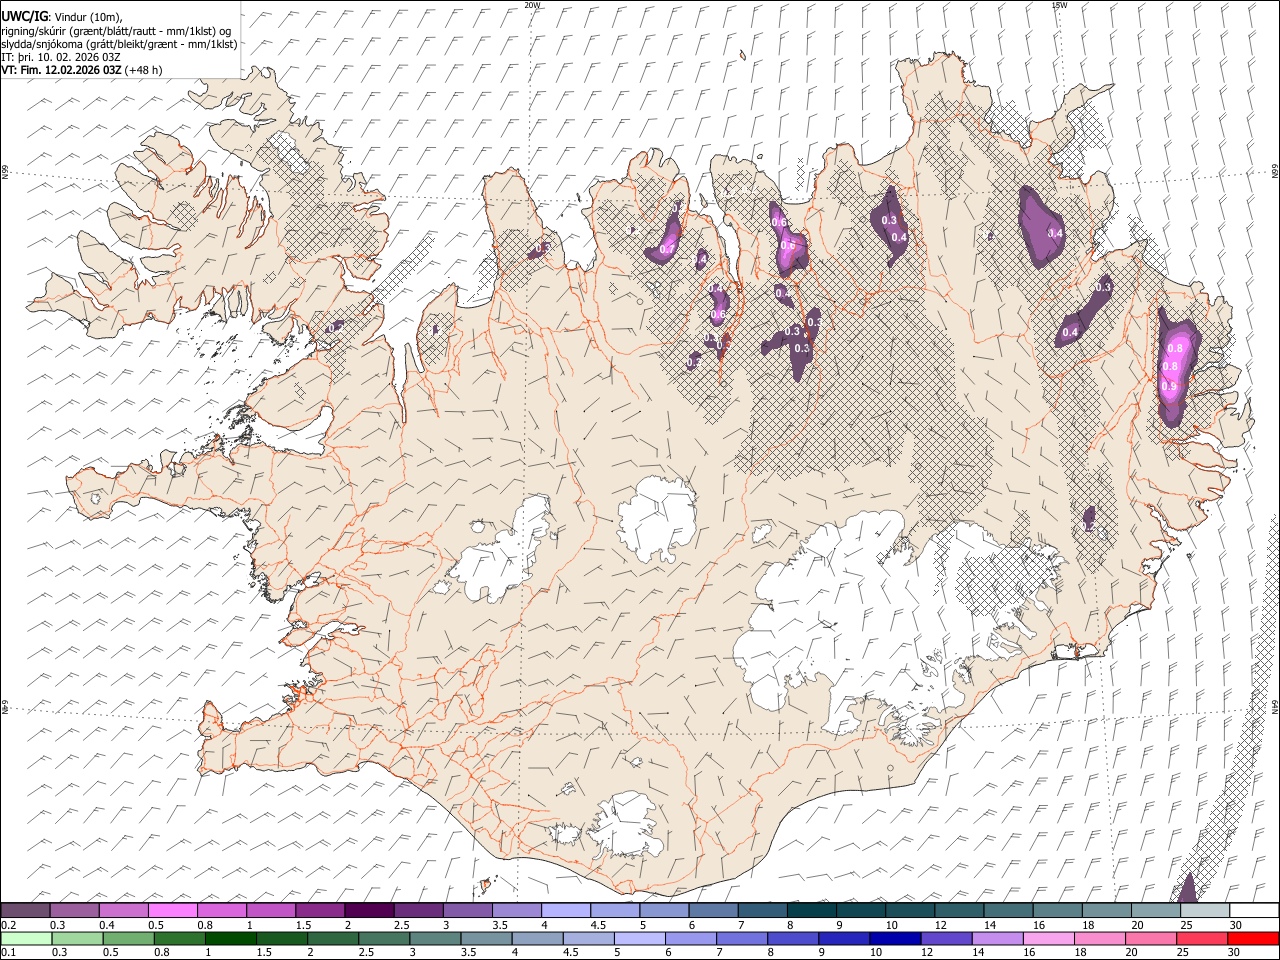Screen dimensions: 1280x960
Task: Click the UWC/IG title label
Action: pos(24,17)
